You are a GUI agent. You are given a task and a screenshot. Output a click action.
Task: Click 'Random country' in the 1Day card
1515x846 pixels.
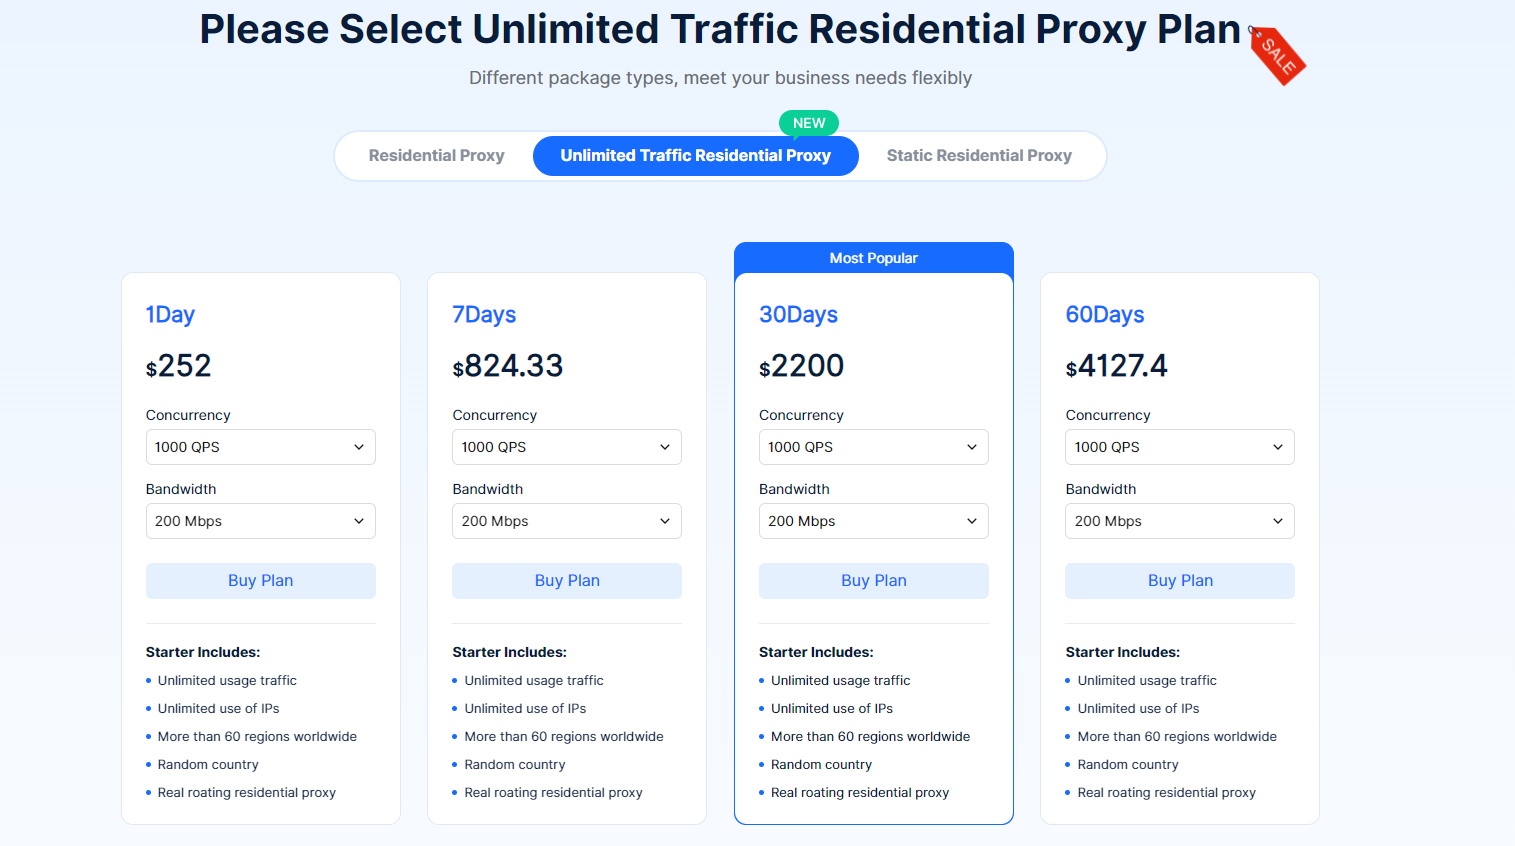[x=208, y=764]
